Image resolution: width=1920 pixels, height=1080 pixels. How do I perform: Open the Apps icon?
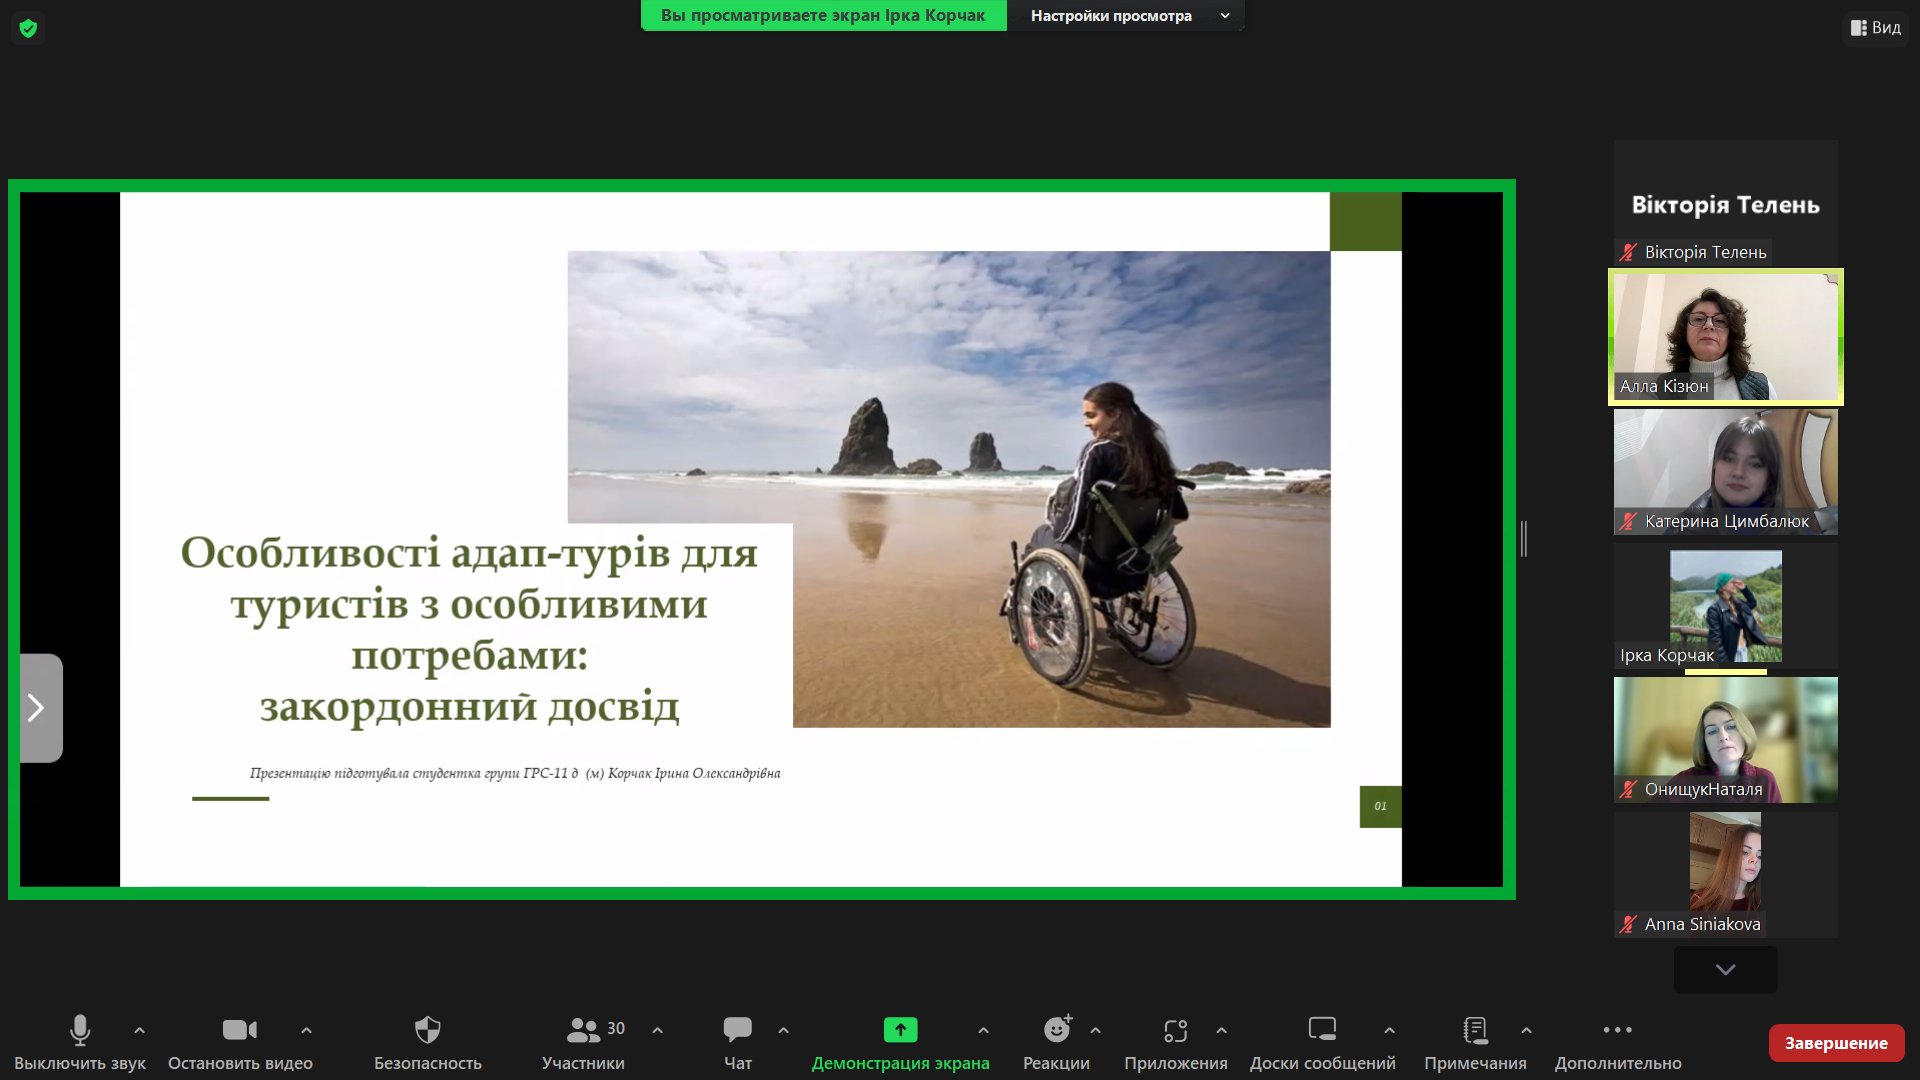click(1175, 1029)
